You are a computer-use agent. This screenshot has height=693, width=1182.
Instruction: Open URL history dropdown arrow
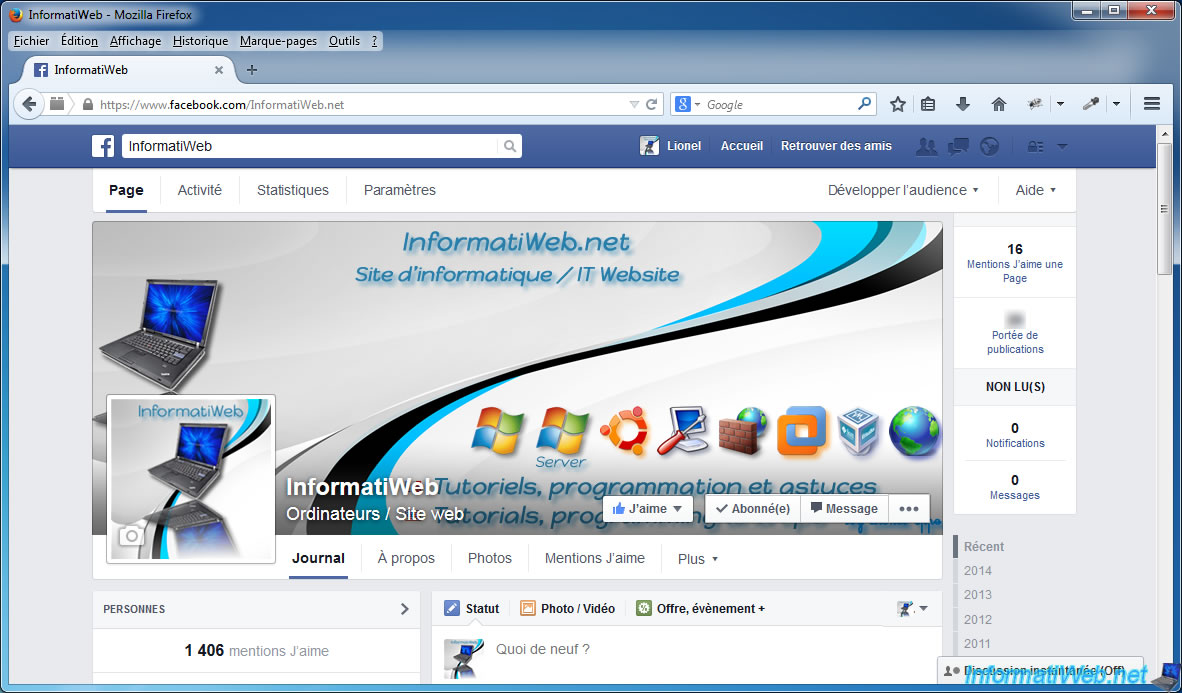click(634, 105)
